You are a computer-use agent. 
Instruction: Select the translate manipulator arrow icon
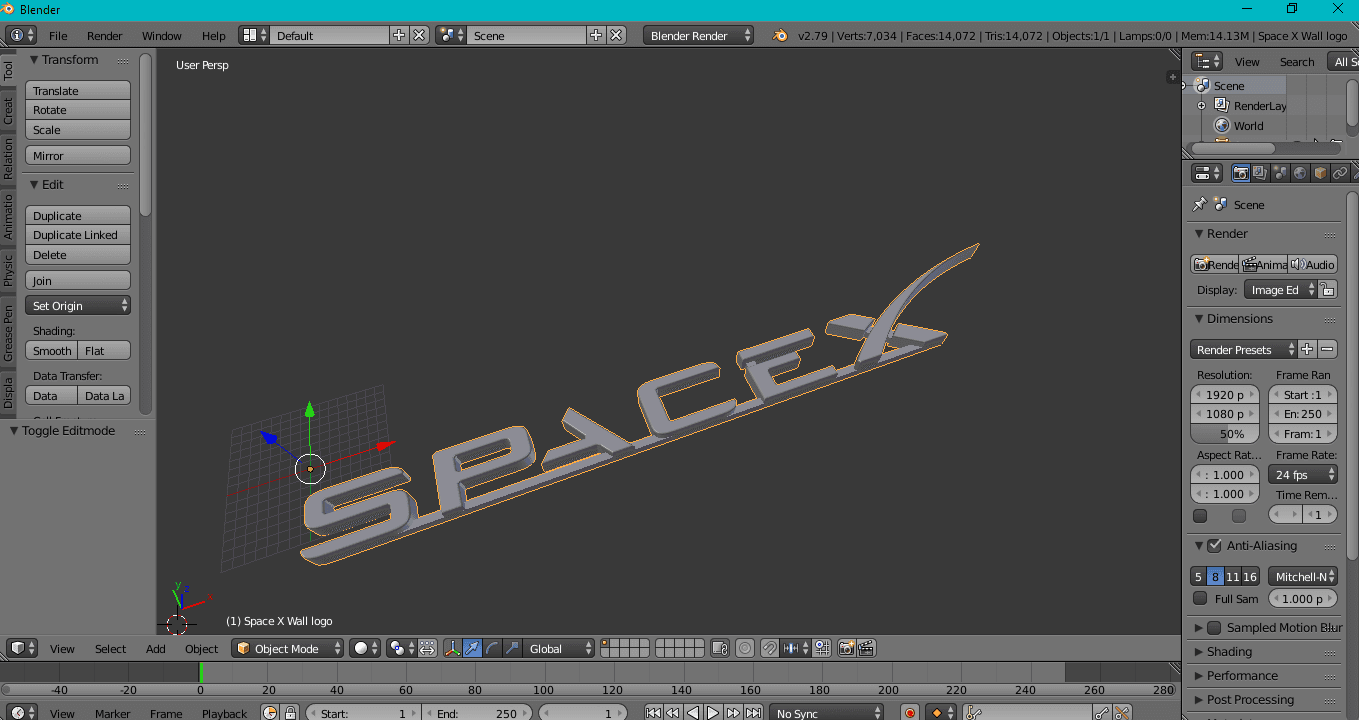click(x=472, y=648)
